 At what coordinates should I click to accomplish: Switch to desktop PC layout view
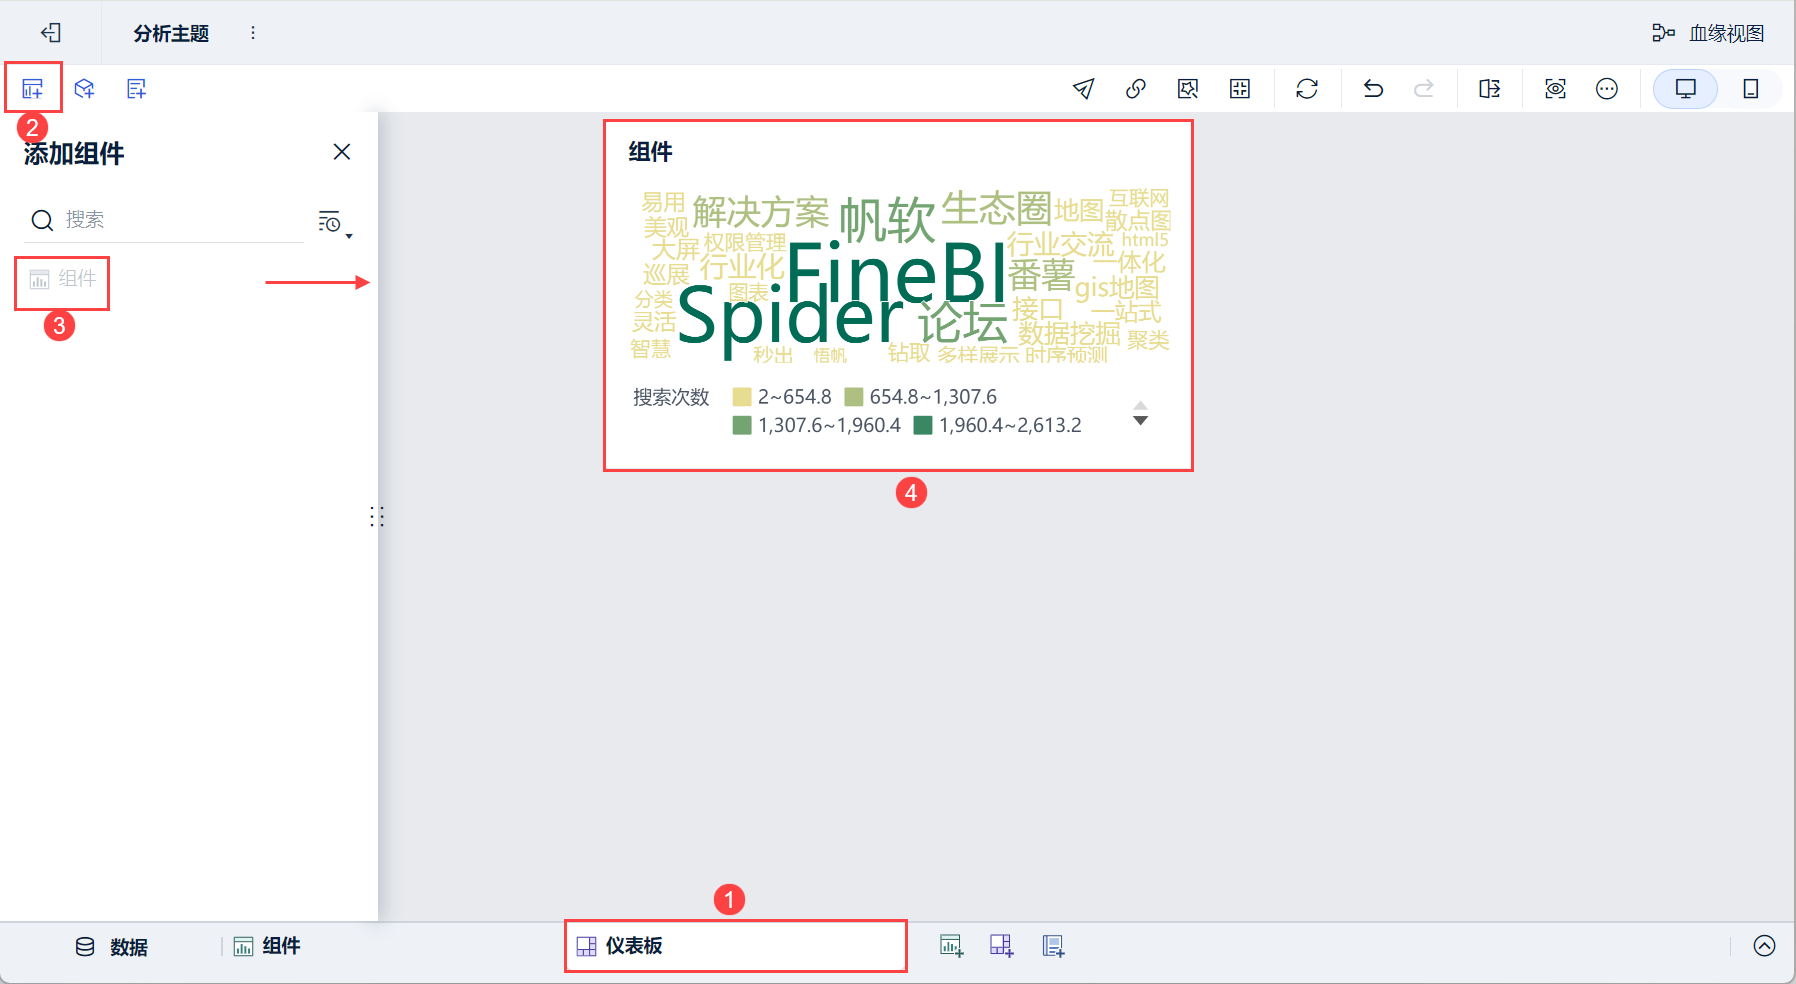(1685, 89)
